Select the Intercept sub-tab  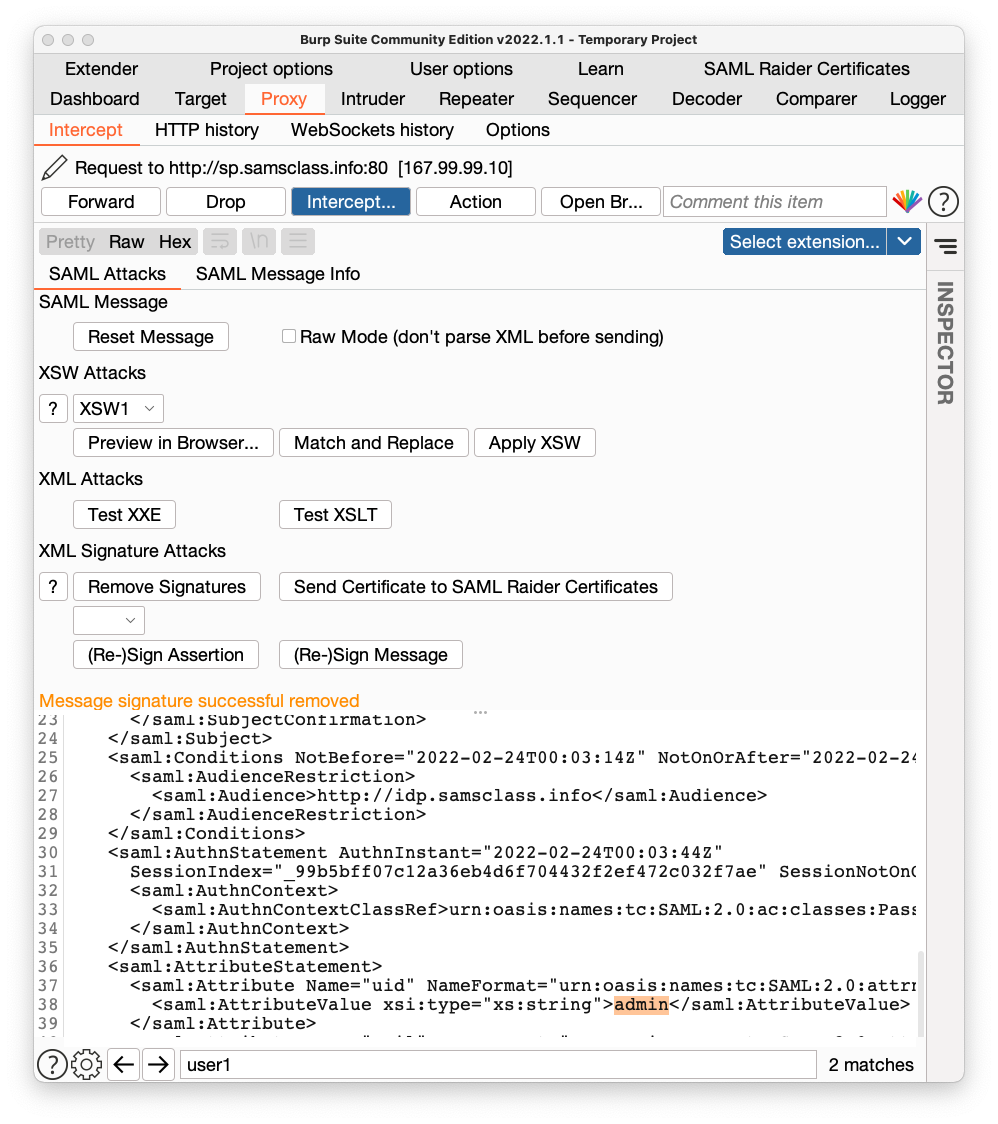[x=85, y=130]
